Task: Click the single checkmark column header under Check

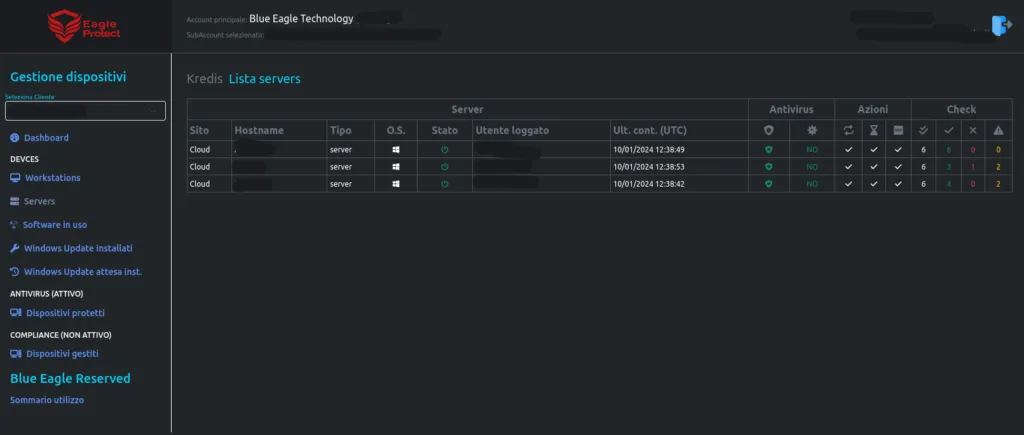Action: pos(949,131)
